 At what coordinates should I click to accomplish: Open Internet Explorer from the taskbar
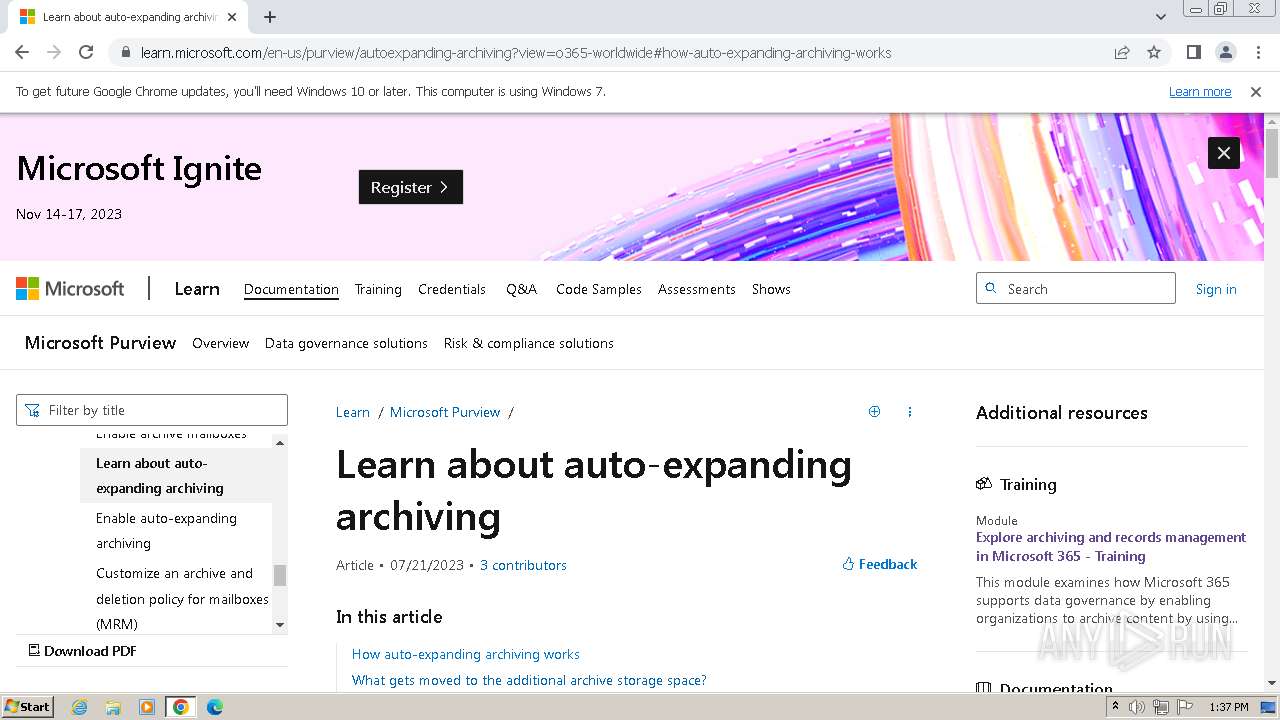click(80, 707)
